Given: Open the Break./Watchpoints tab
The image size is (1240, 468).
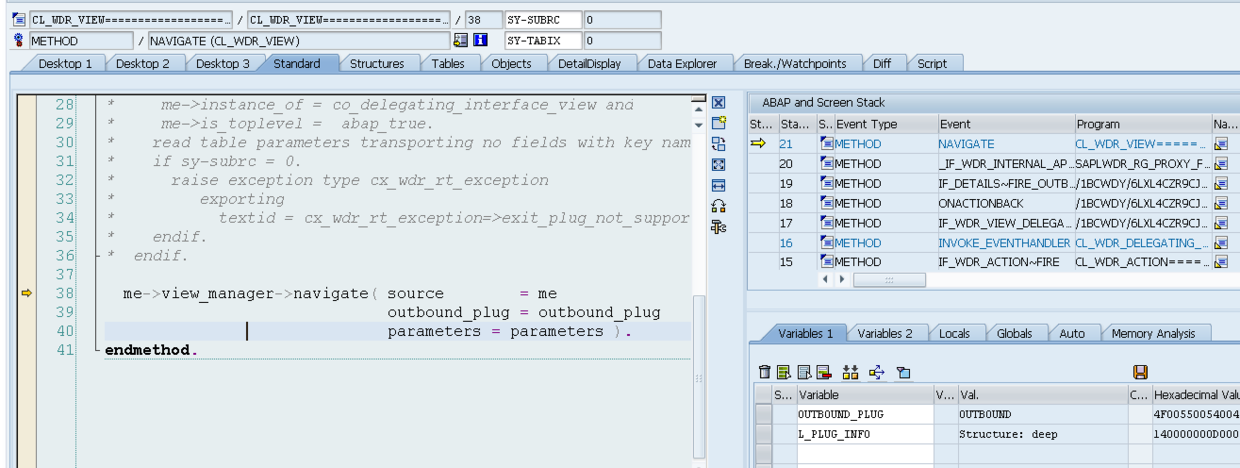Looking at the screenshot, I should tap(795, 63).
